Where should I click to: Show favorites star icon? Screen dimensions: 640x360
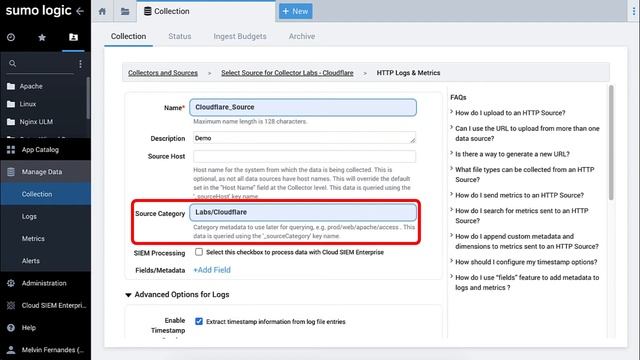pyautogui.click(x=42, y=38)
